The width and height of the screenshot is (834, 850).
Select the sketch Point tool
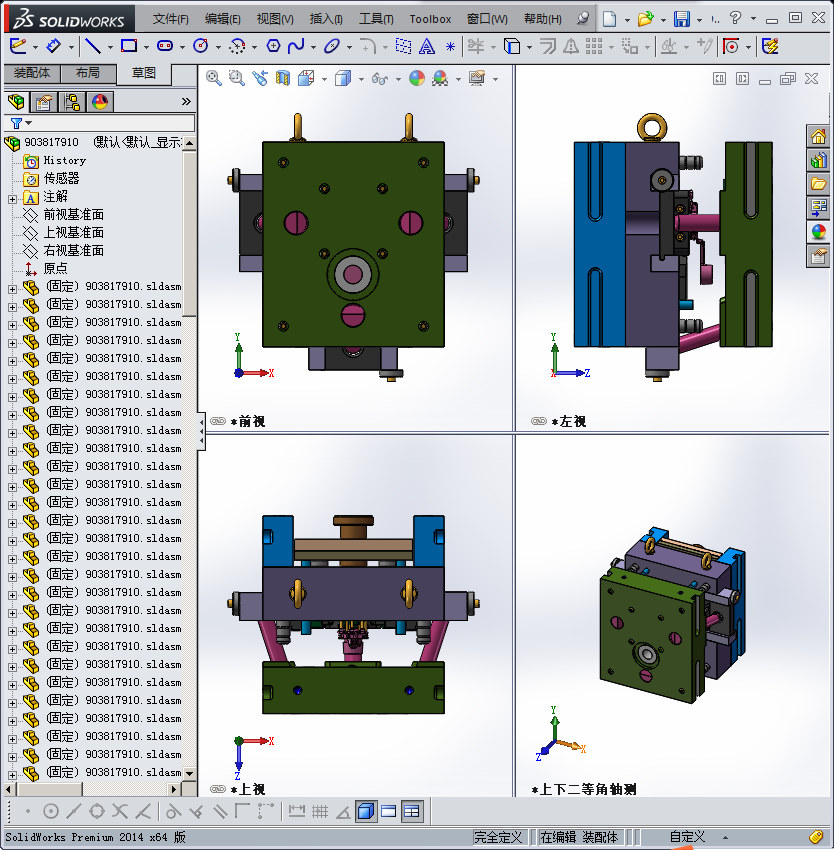pyautogui.click(x=450, y=47)
